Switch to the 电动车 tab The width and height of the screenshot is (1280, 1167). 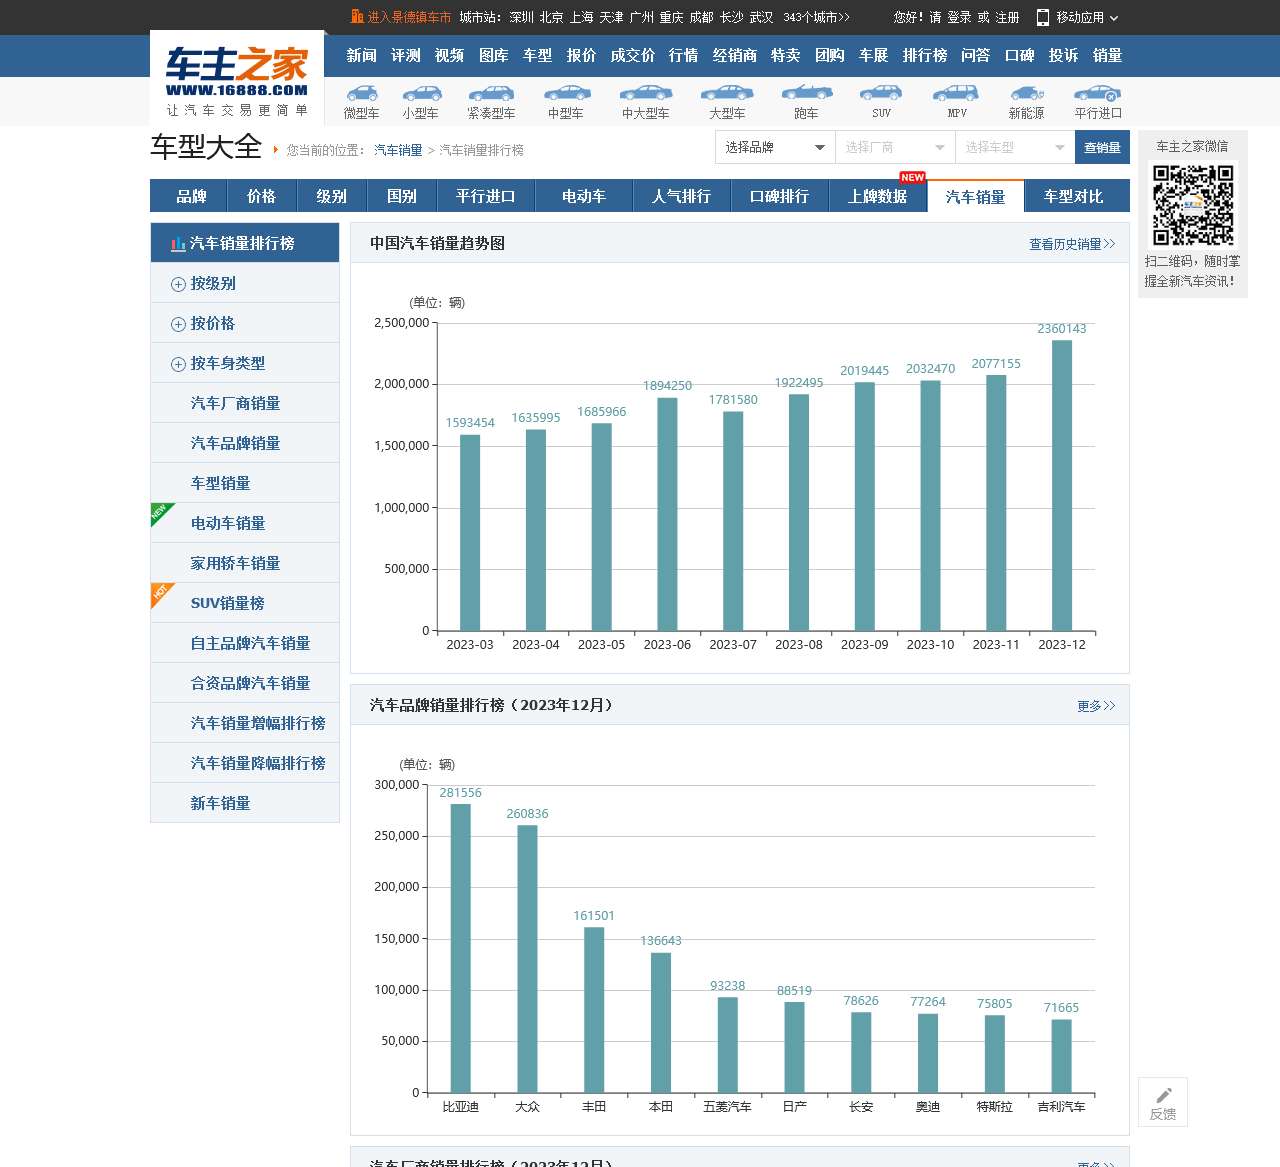point(584,196)
